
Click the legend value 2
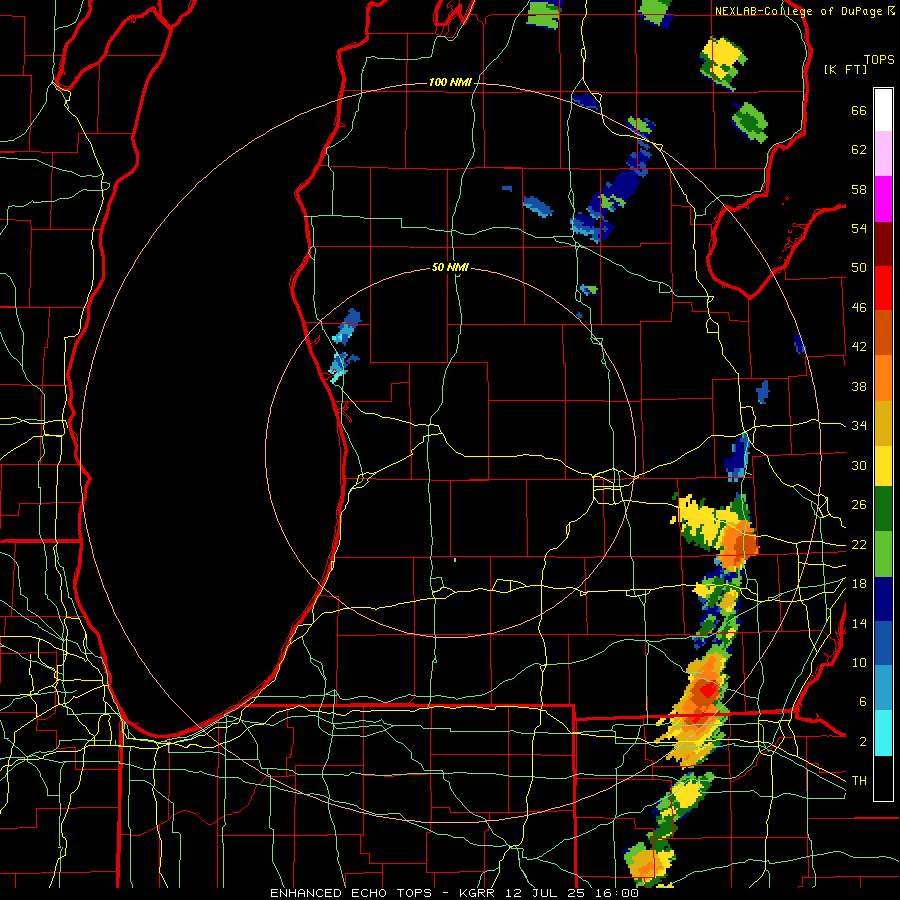click(862, 742)
